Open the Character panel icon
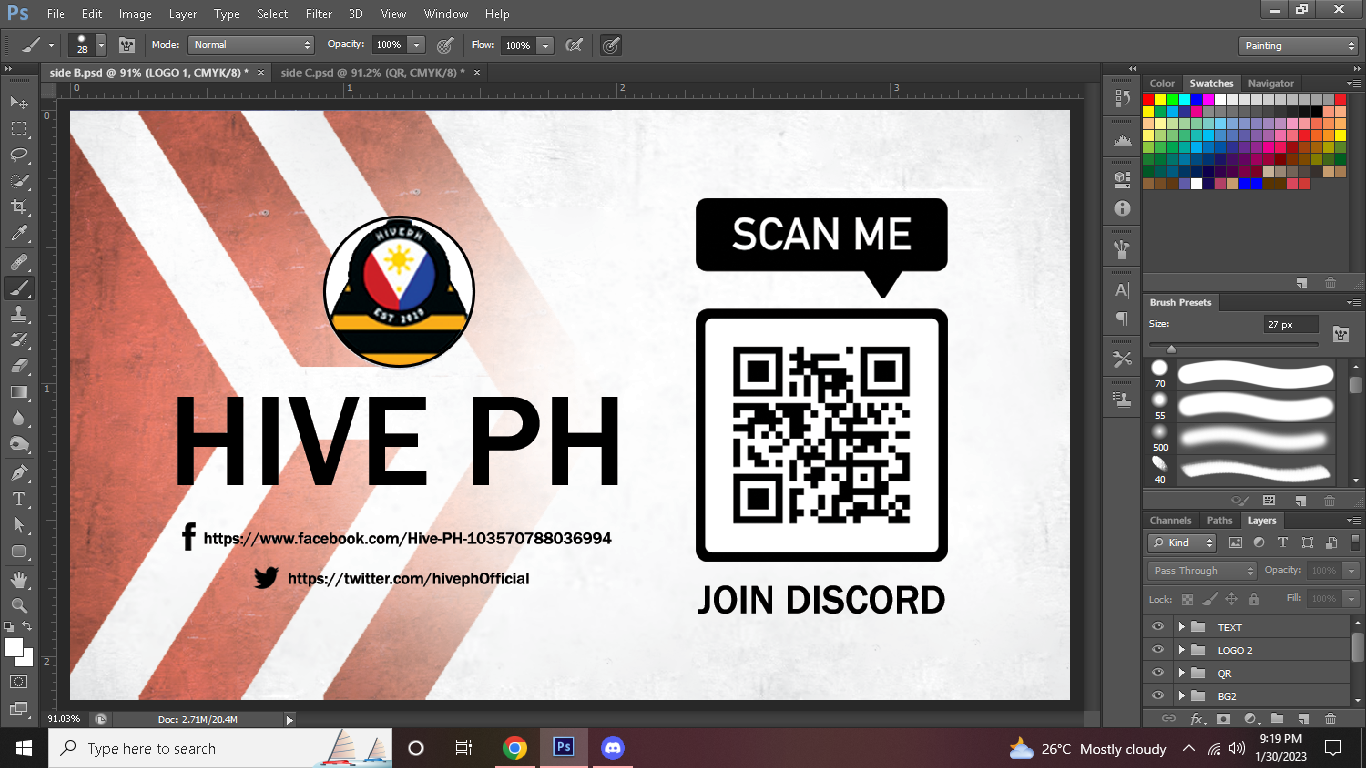This screenshot has width=1366, height=768. pos(1121,291)
